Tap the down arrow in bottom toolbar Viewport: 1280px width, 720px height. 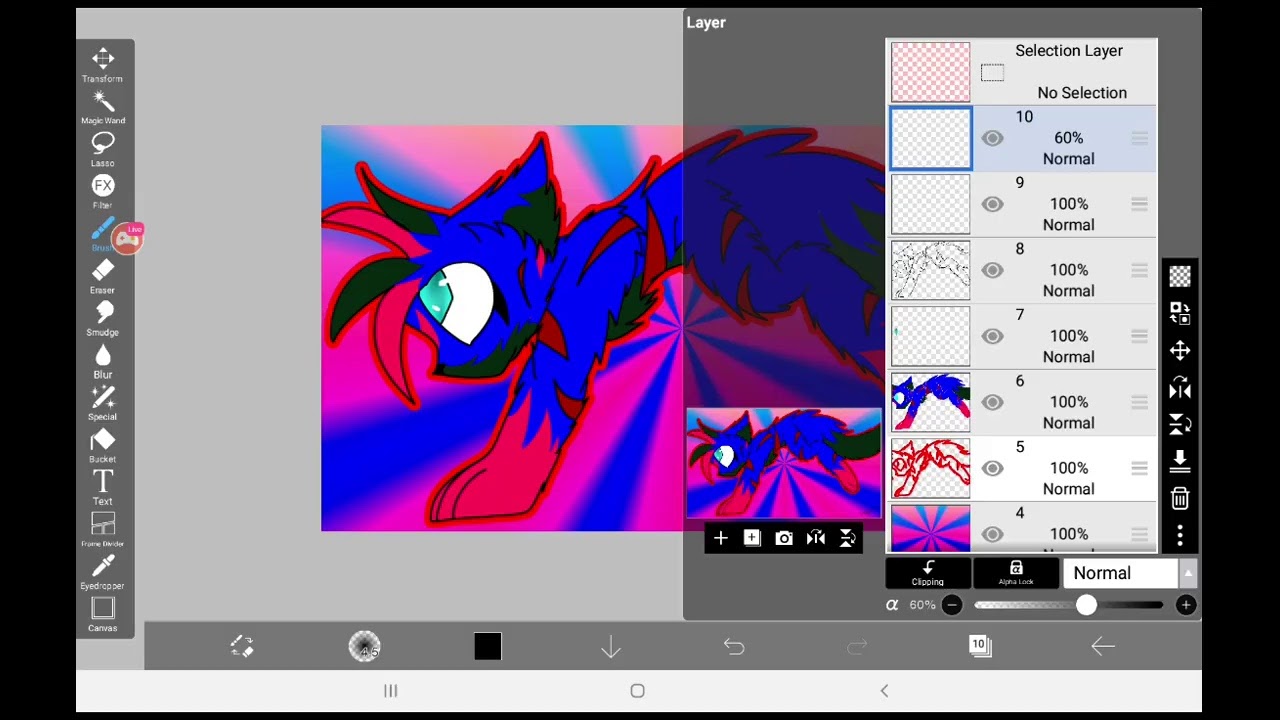[611, 646]
